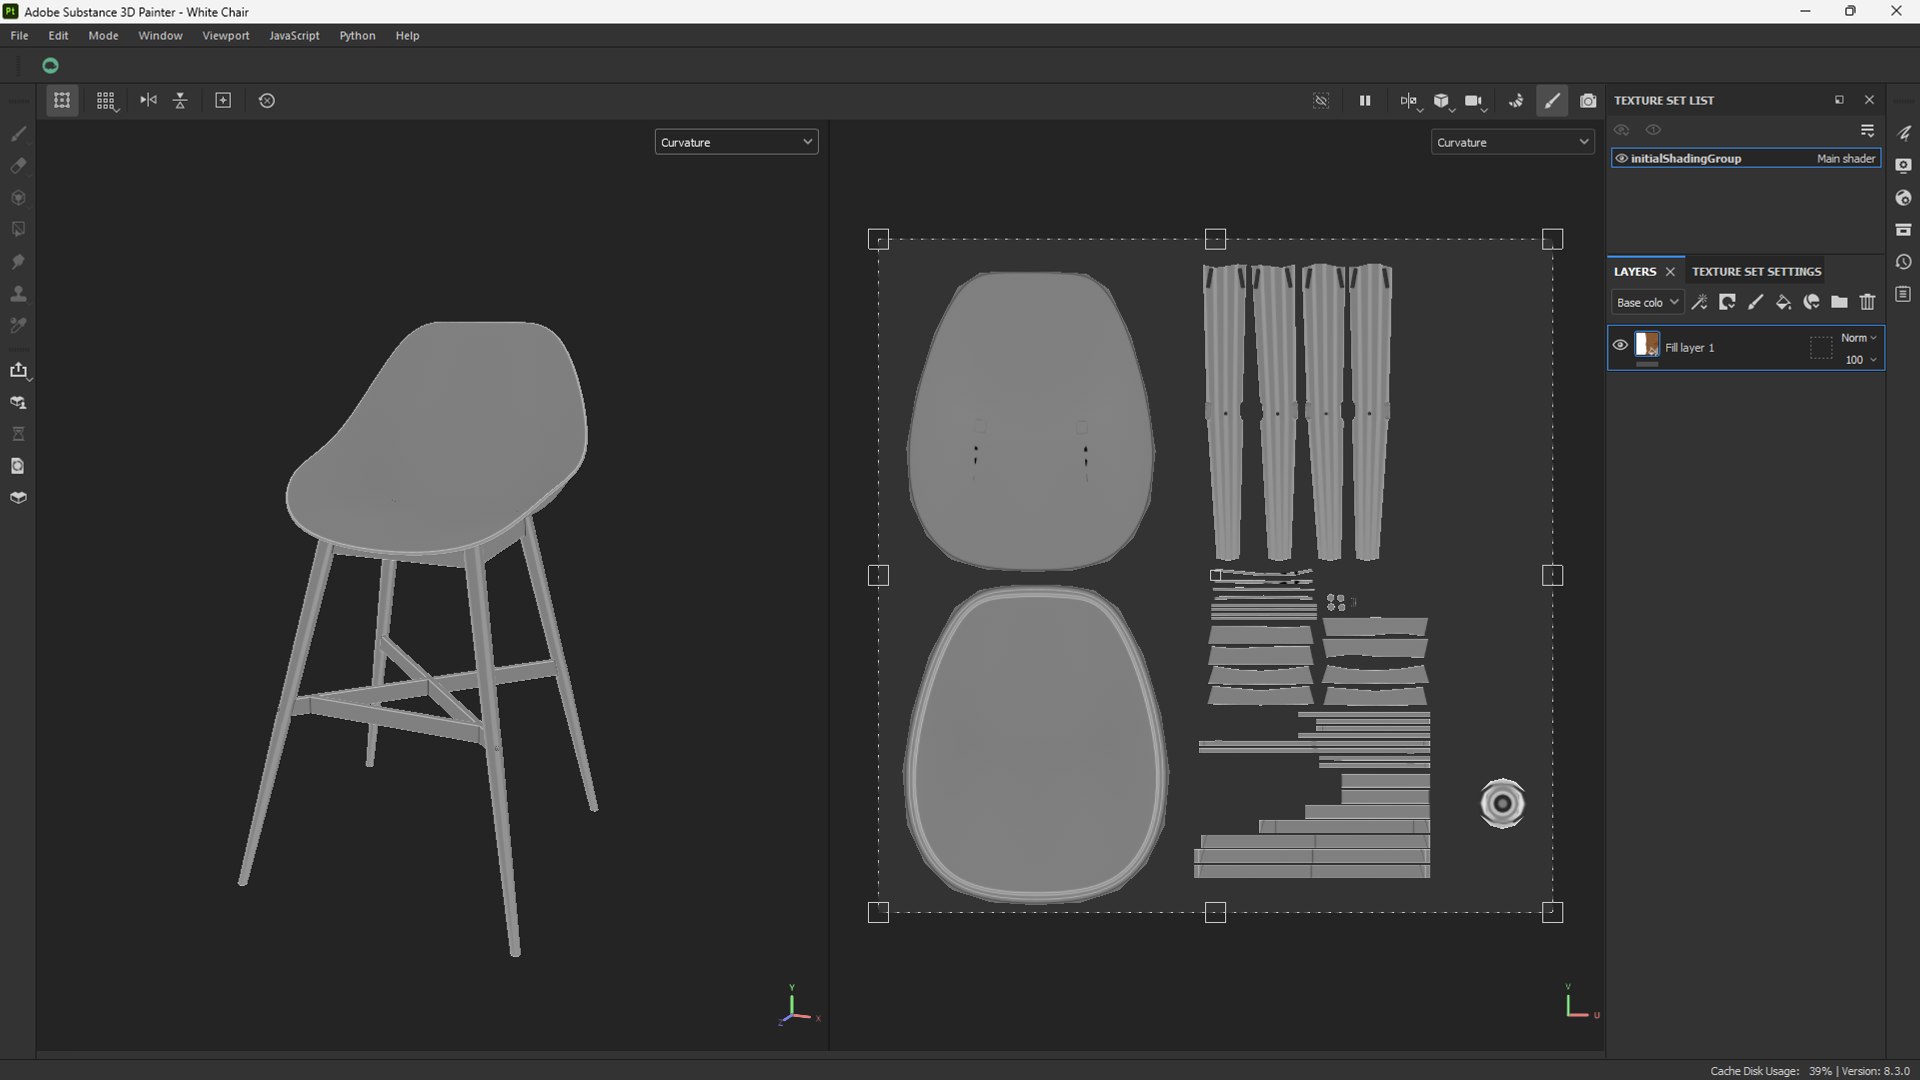Open the Viewport menu

point(226,35)
